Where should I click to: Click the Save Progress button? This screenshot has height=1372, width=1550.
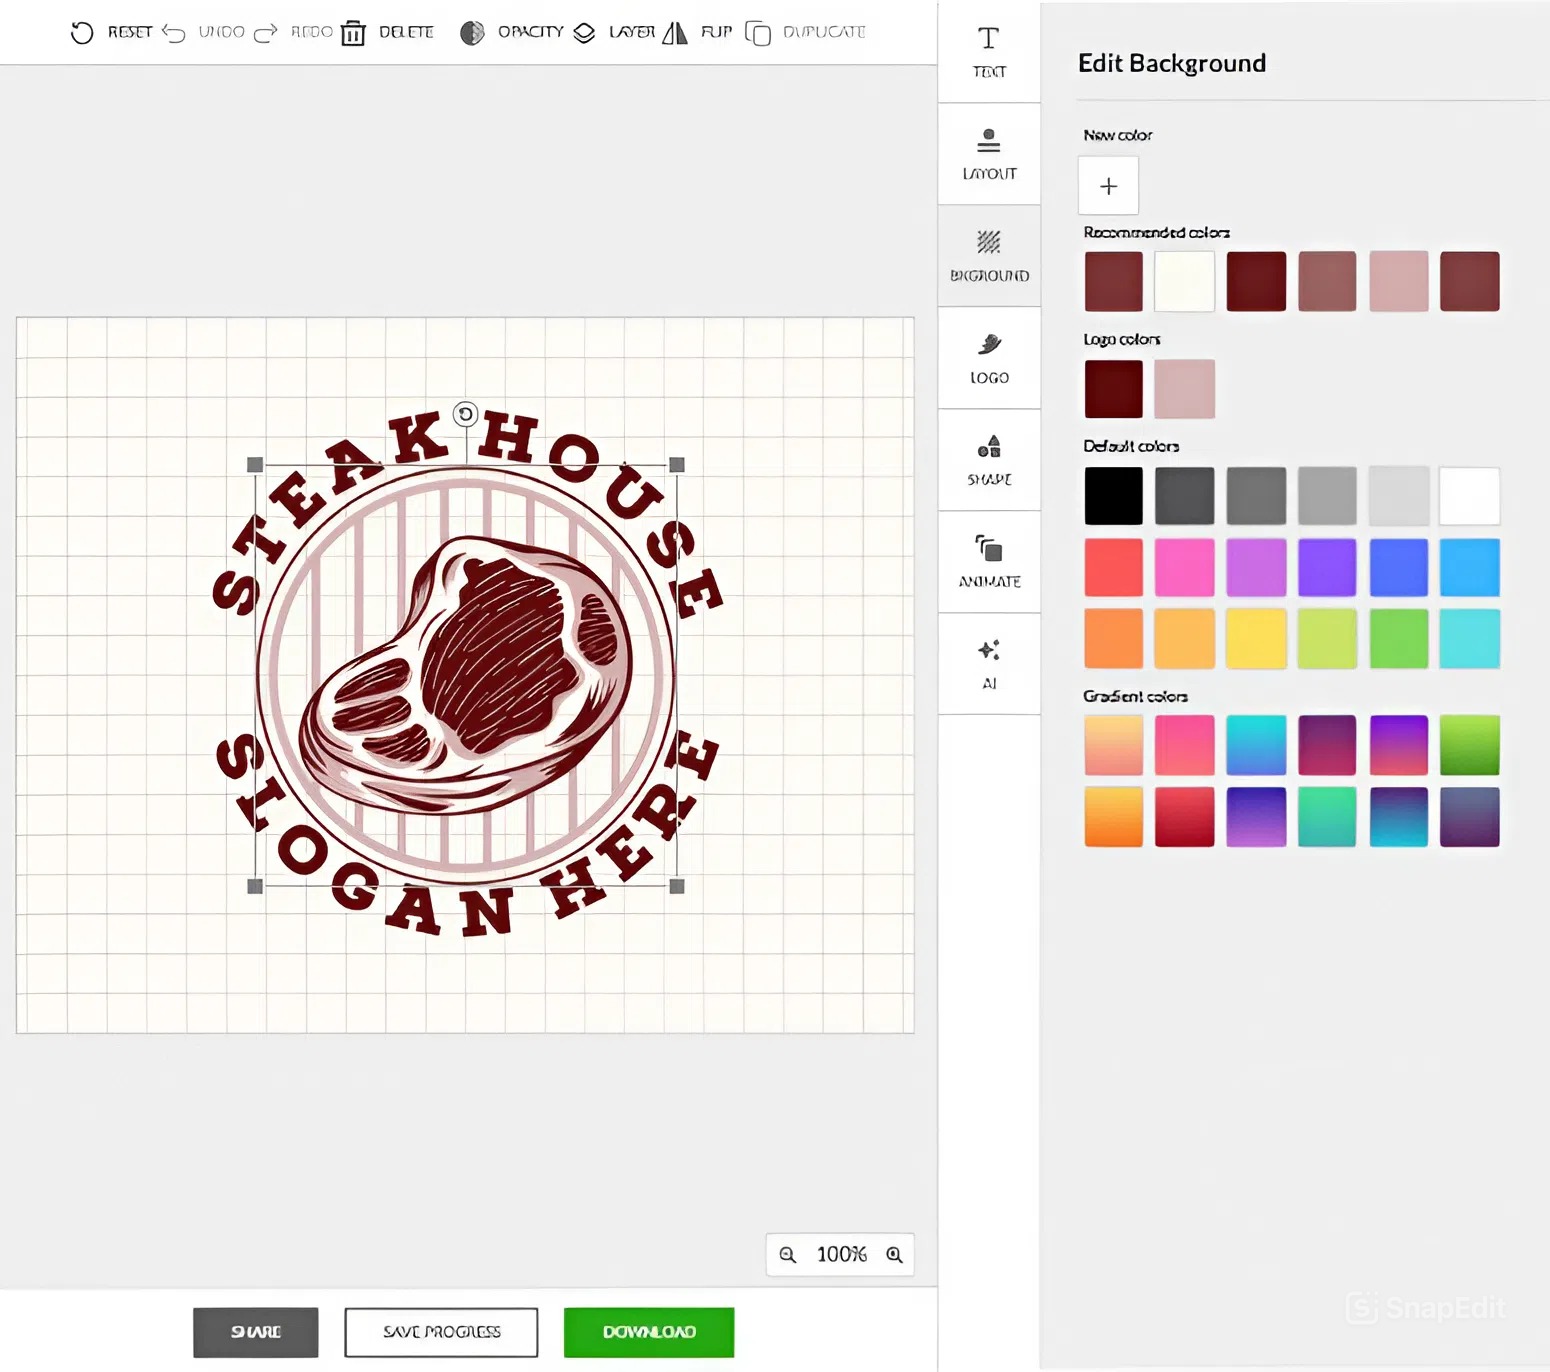click(441, 1332)
